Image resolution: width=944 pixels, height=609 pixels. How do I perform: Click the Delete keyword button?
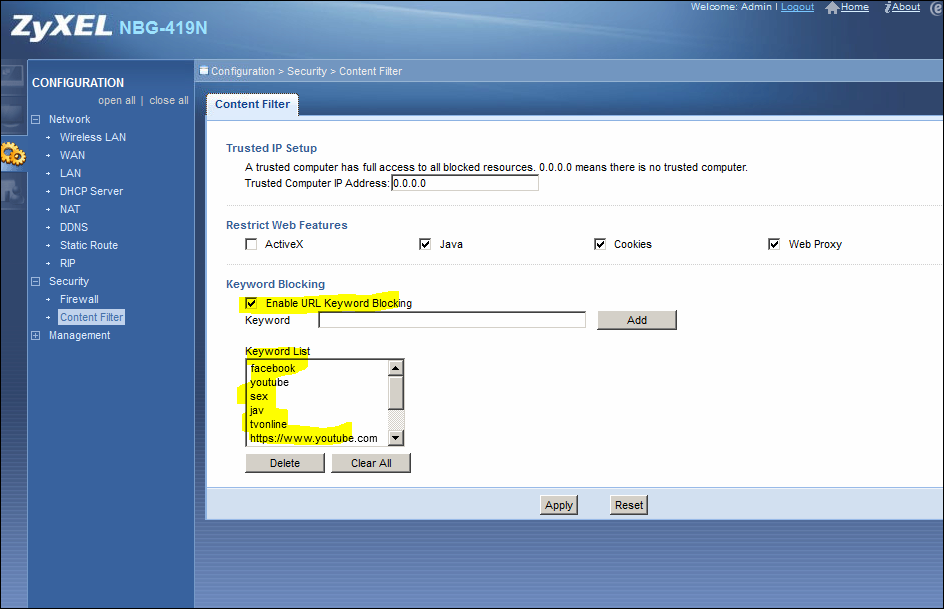285,463
